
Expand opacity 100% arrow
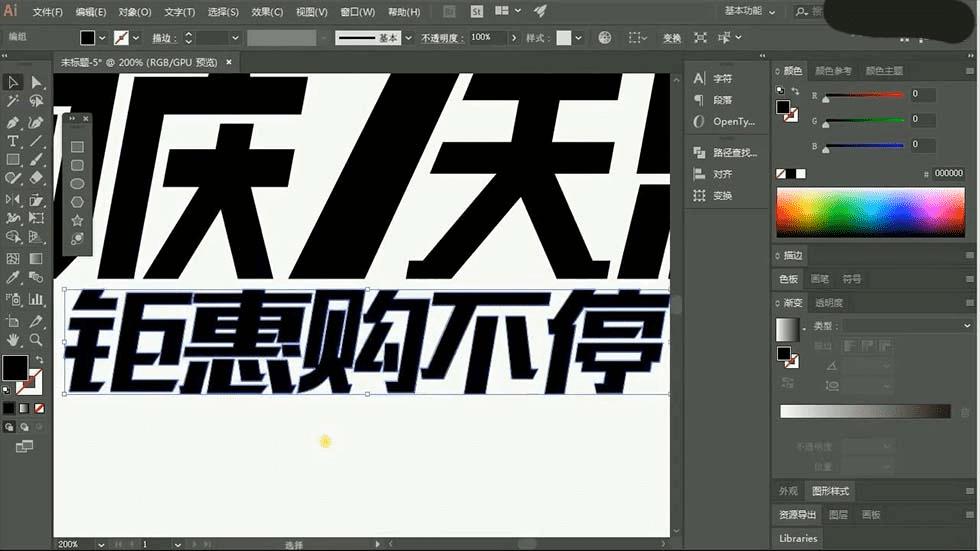click(514, 38)
